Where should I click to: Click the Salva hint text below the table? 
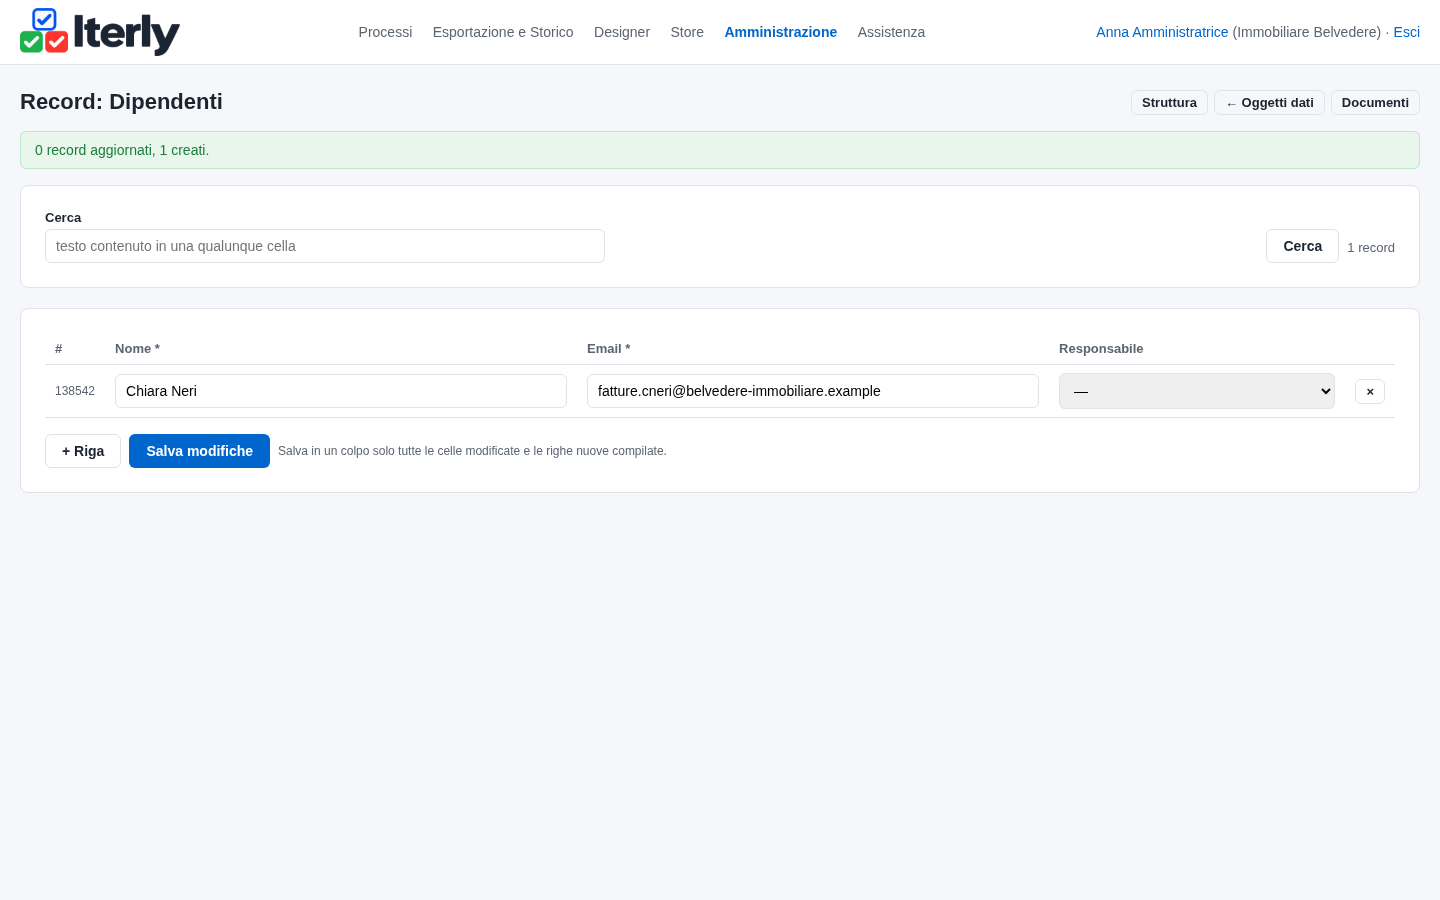pos(472,451)
